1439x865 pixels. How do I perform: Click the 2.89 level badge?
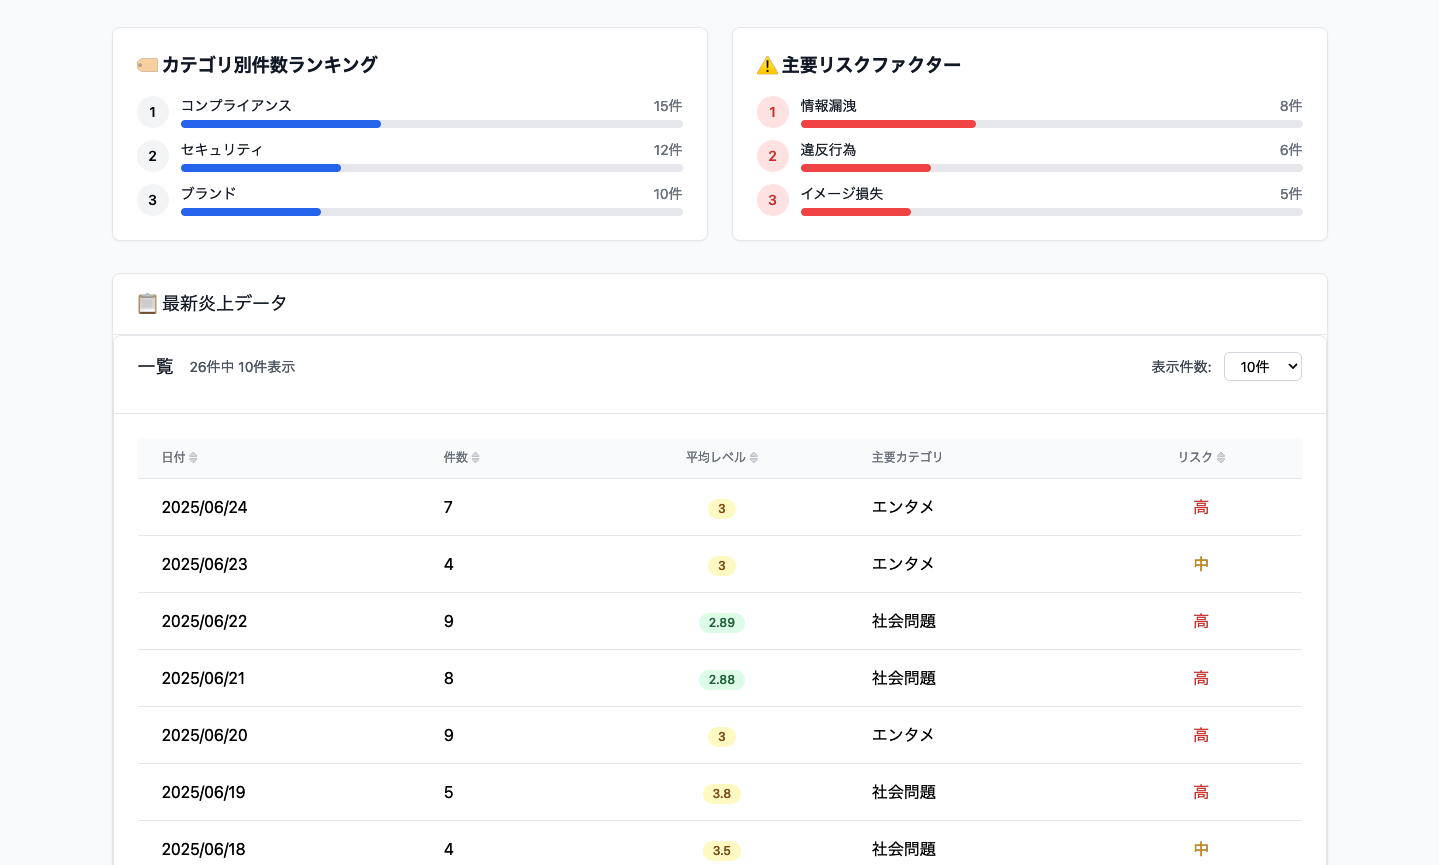coord(722,622)
